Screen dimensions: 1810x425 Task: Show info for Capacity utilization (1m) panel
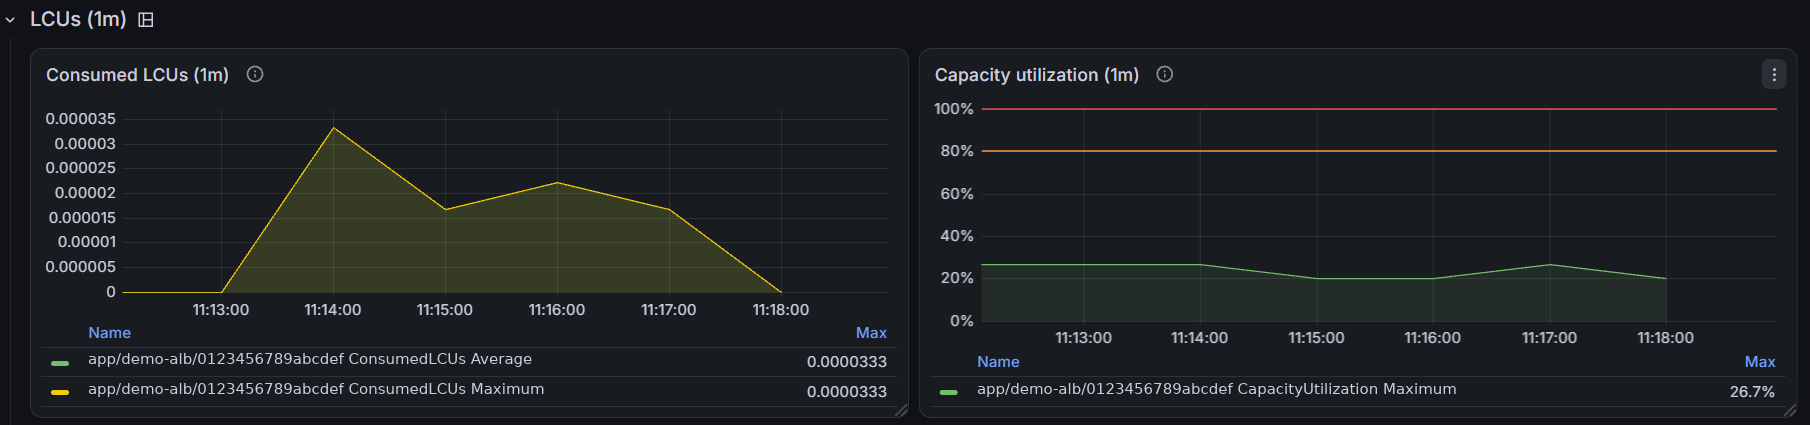tap(1164, 74)
